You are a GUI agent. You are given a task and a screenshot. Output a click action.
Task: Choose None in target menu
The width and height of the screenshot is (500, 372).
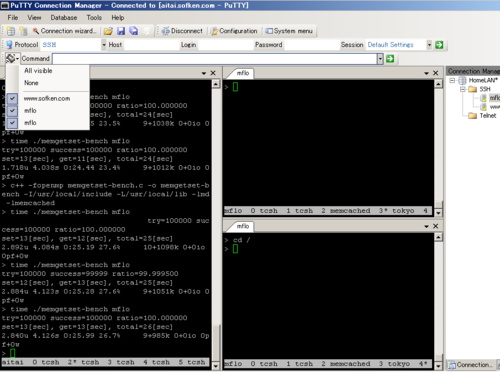pos(31,83)
